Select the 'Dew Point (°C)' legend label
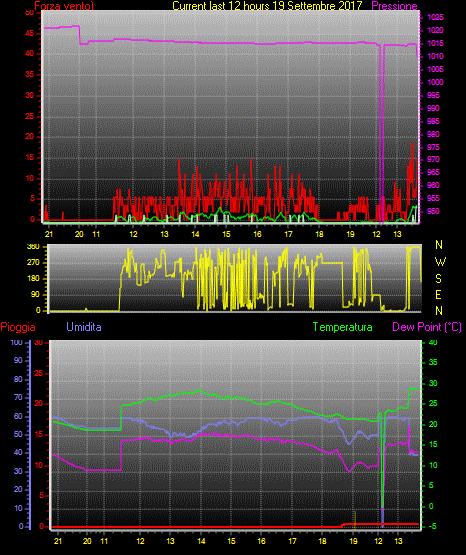The height and width of the screenshot is (555, 466). click(427, 327)
